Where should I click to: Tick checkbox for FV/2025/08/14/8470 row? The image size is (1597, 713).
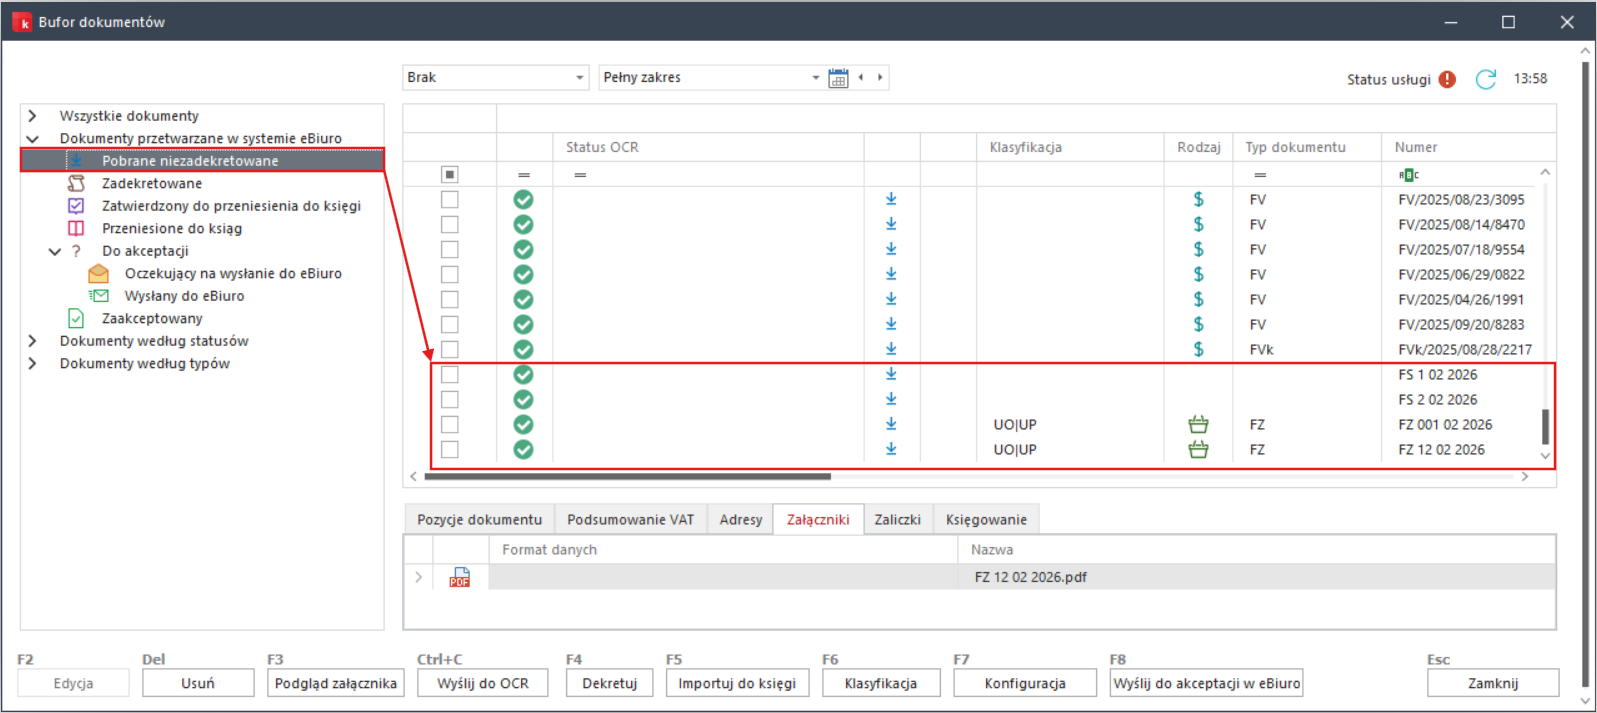click(x=450, y=224)
